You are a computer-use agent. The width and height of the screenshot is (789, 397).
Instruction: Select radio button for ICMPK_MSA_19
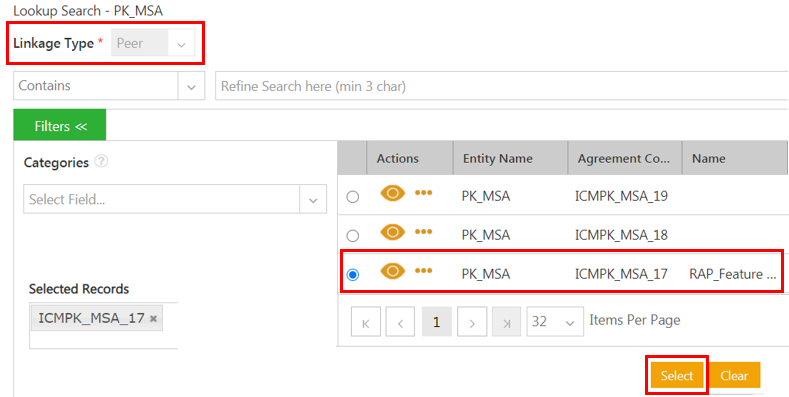pyautogui.click(x=353, y=196)
